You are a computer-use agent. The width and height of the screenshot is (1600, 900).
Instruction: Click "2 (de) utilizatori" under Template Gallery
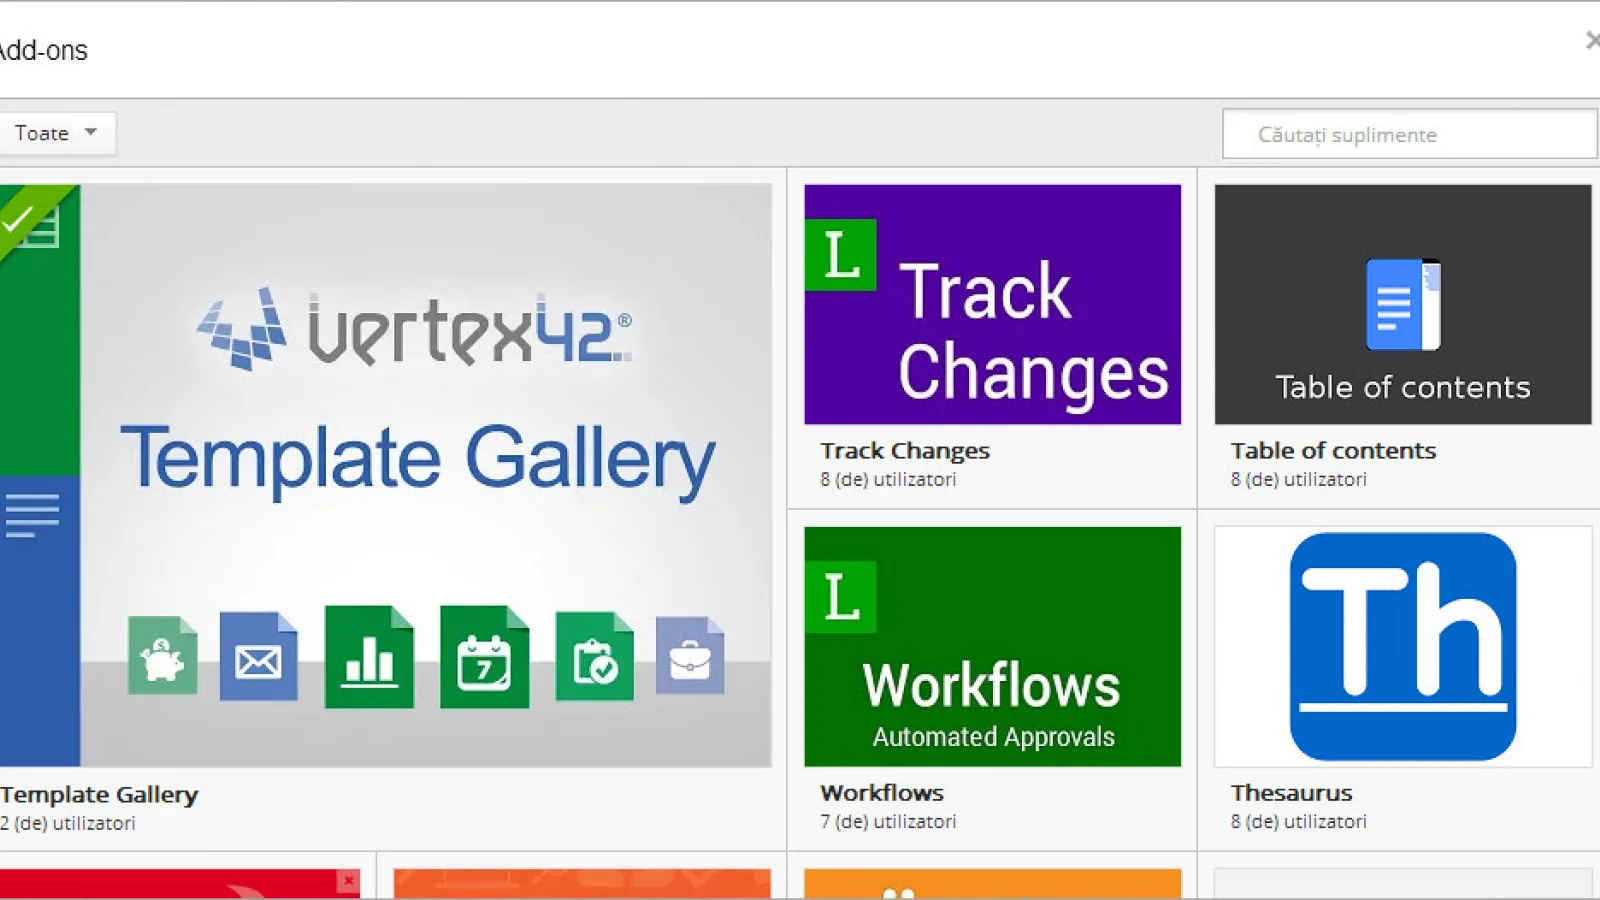pos(67,824)
